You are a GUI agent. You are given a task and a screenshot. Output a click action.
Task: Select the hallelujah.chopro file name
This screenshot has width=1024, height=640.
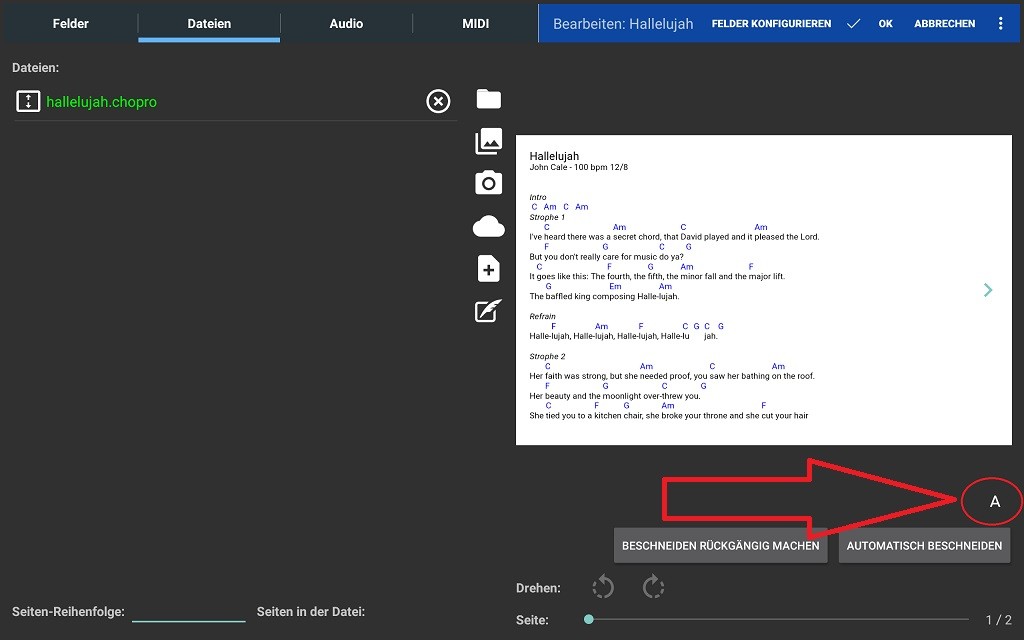[x=101, y=102]
